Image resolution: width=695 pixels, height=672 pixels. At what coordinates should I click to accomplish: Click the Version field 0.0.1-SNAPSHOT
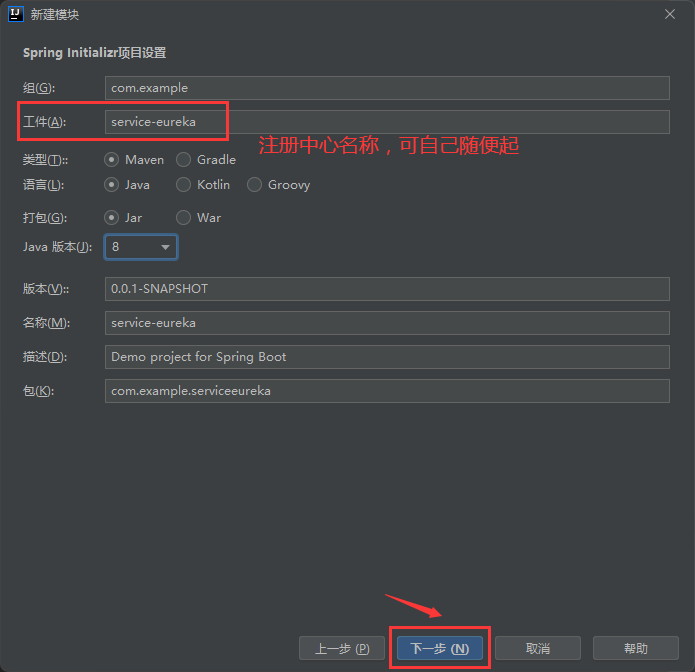[x=386, y=289]
